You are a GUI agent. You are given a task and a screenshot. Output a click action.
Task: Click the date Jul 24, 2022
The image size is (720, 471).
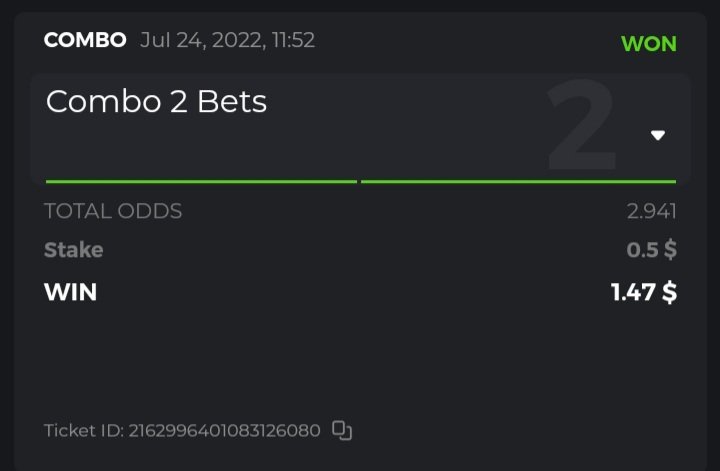pyautogui.click(x=208, y=40)
